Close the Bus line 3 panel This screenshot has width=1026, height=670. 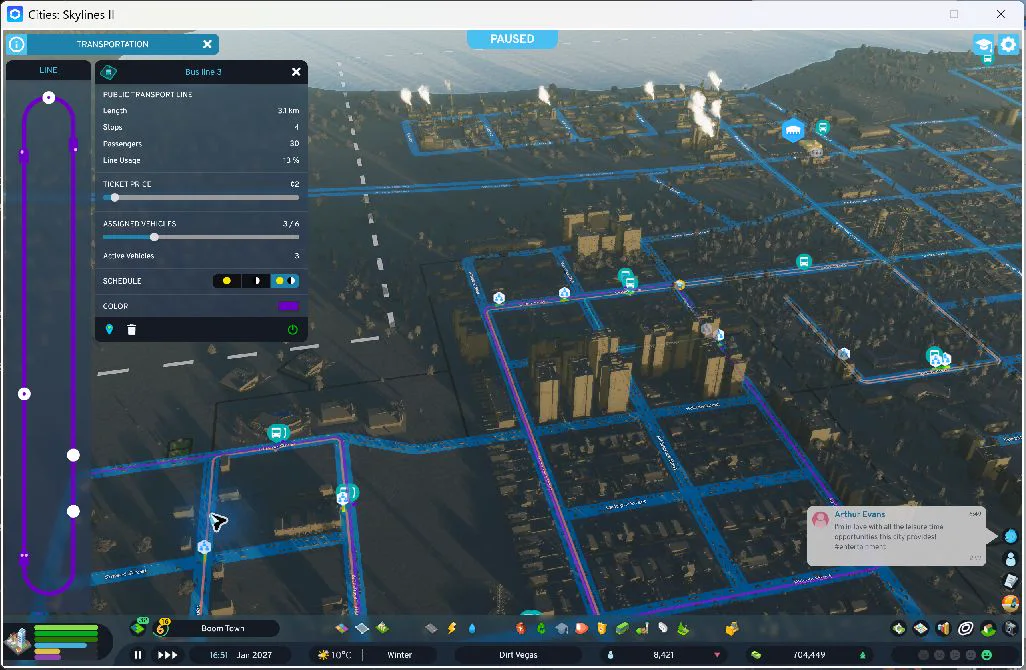click(x=296, y=72)
